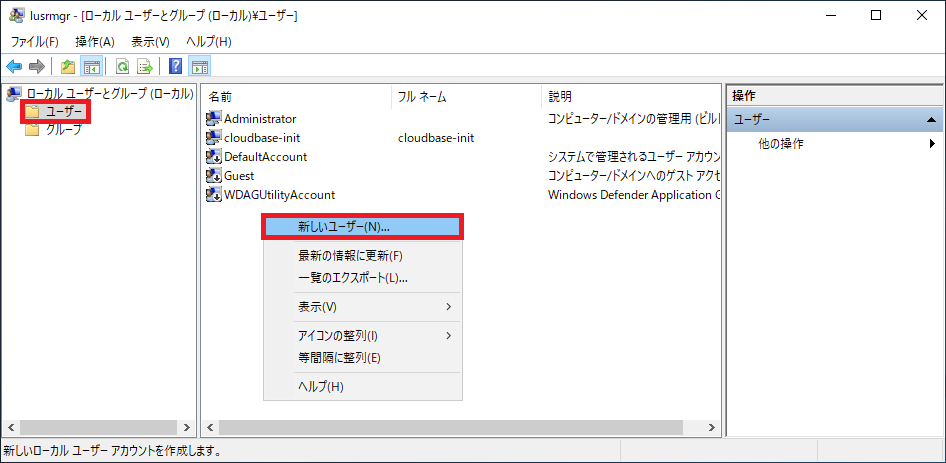Image resolution: width=946 pixels, height=463 pixels.
Task: Select the Guest user icon
Action: coord(214,176)
